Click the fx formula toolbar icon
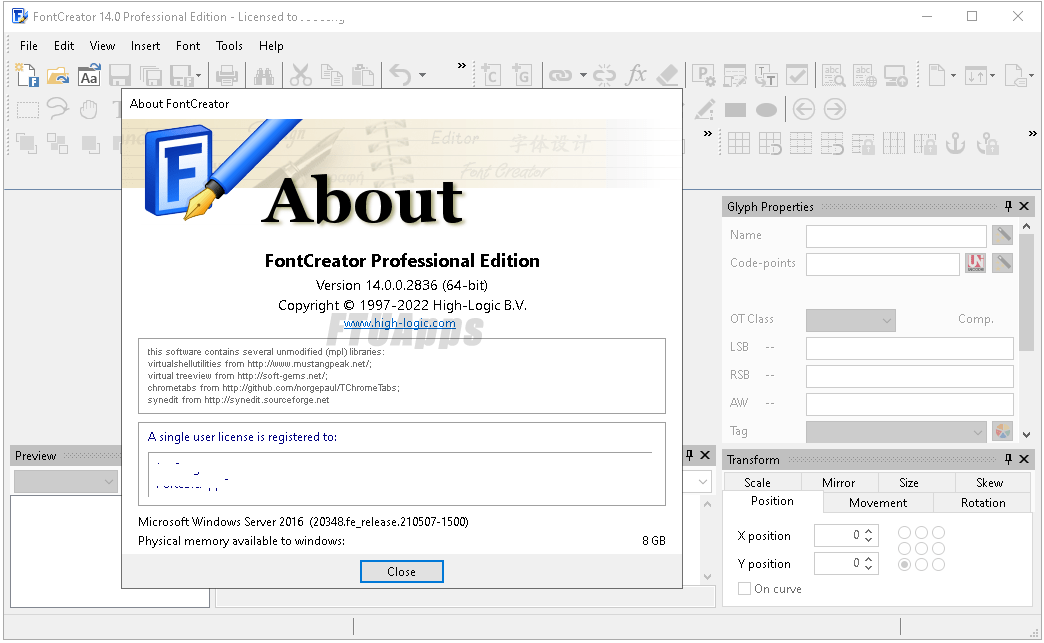 [x=636, y=75]
